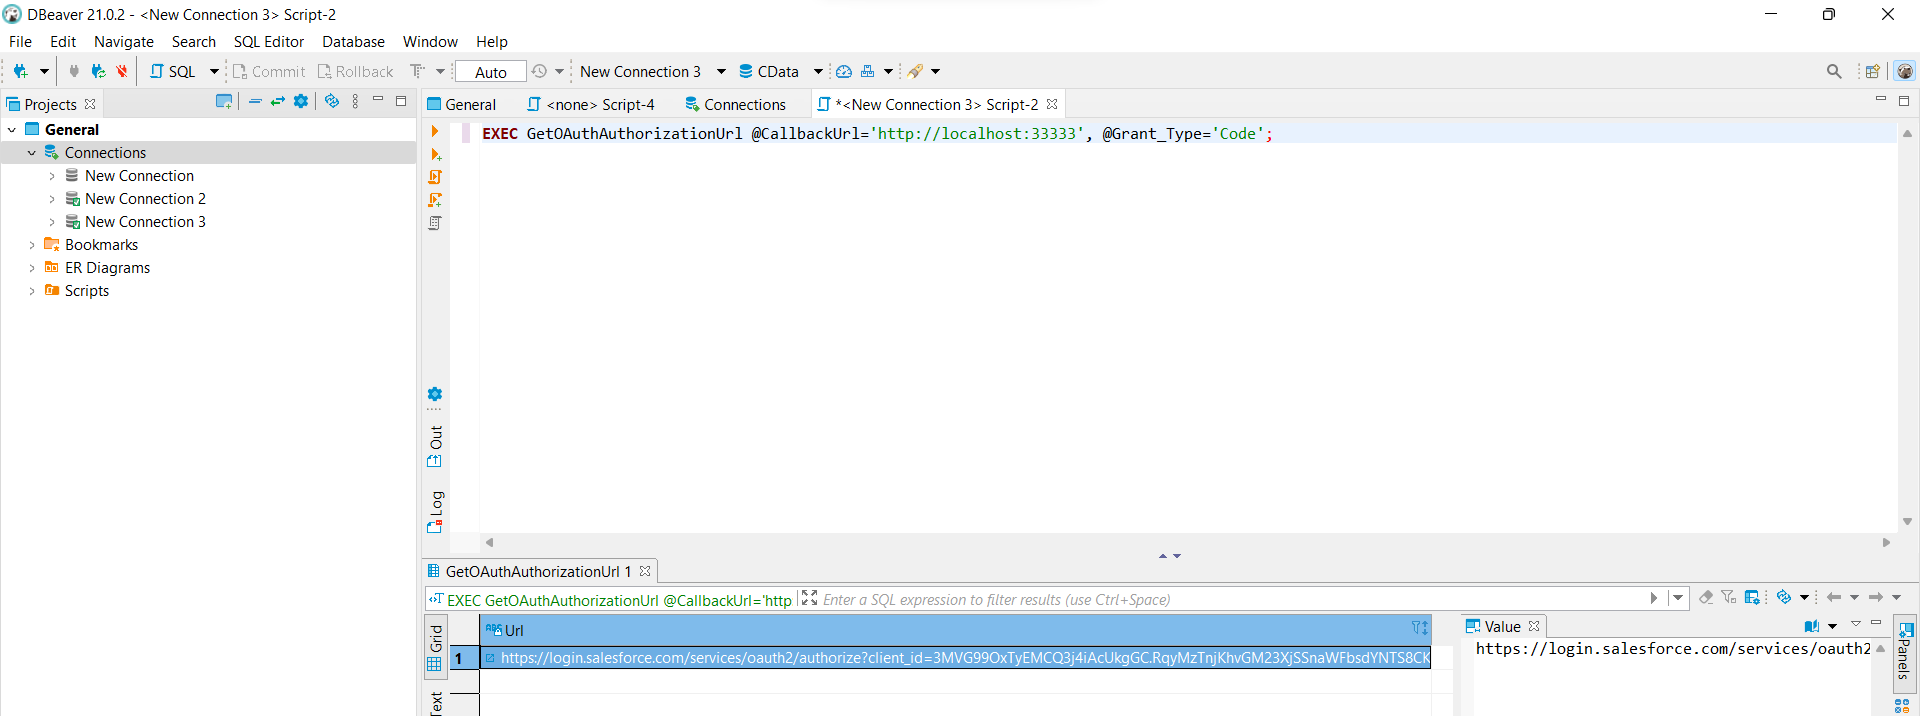Click the Link with editor arrows icon
Viewport: 1920px width, 716px height.
[x=278, y=101]
